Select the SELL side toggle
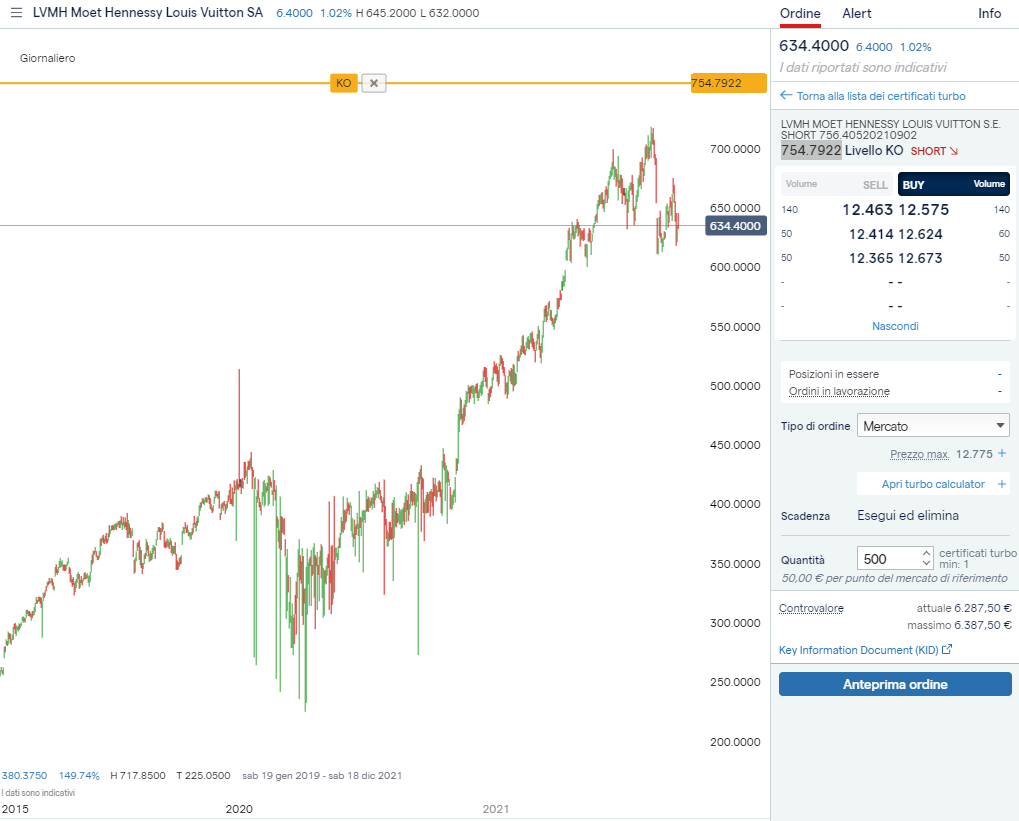This screenshot has height=821, width=1019. tap(836, 184)
